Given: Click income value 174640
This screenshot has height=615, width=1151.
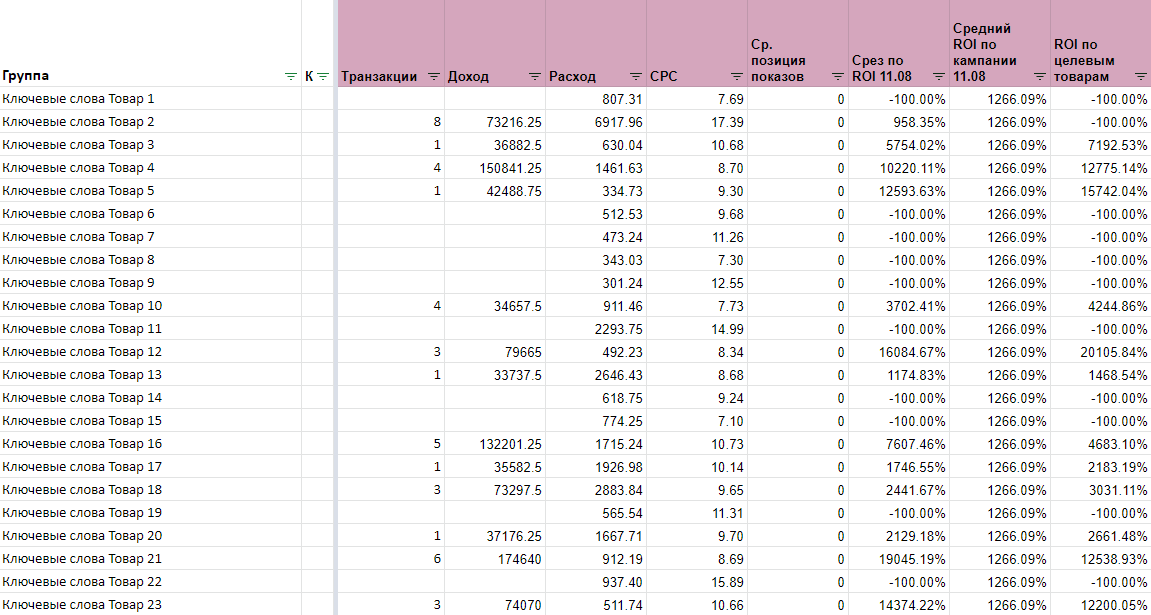Looking at the screenshot, I should [x=519, y=558].
